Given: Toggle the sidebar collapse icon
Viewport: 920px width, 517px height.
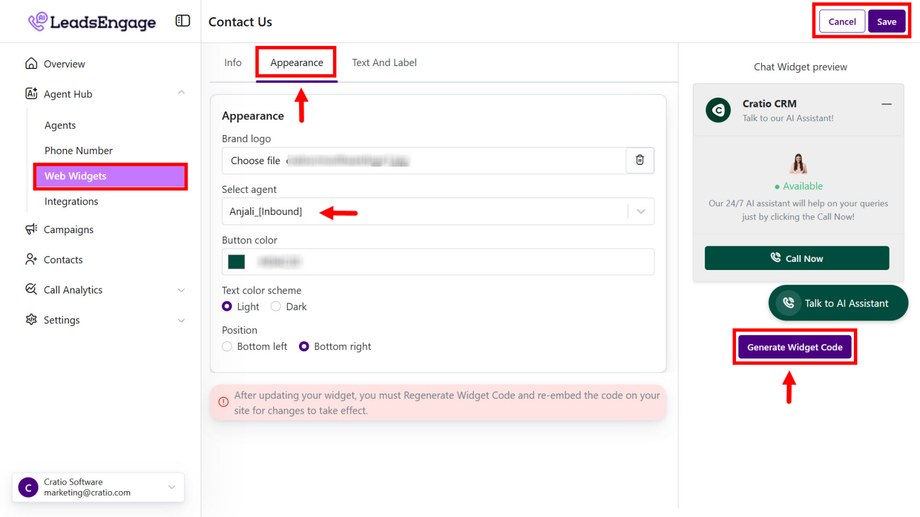Looking at the screenshot, I should click(182, 21).
